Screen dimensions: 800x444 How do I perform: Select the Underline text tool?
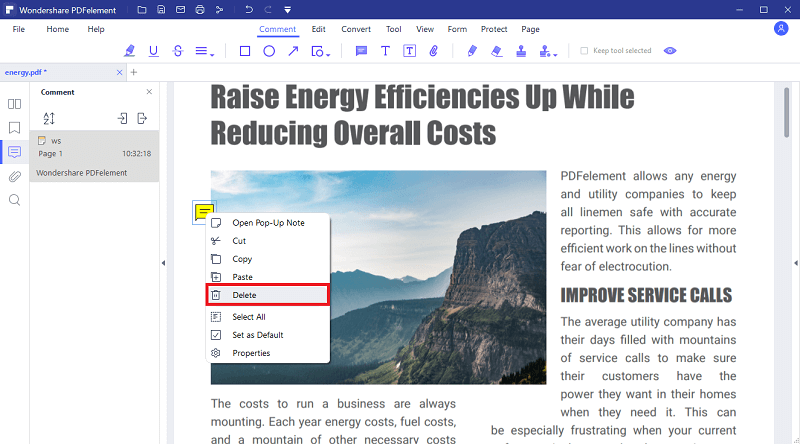click(153, 51)
